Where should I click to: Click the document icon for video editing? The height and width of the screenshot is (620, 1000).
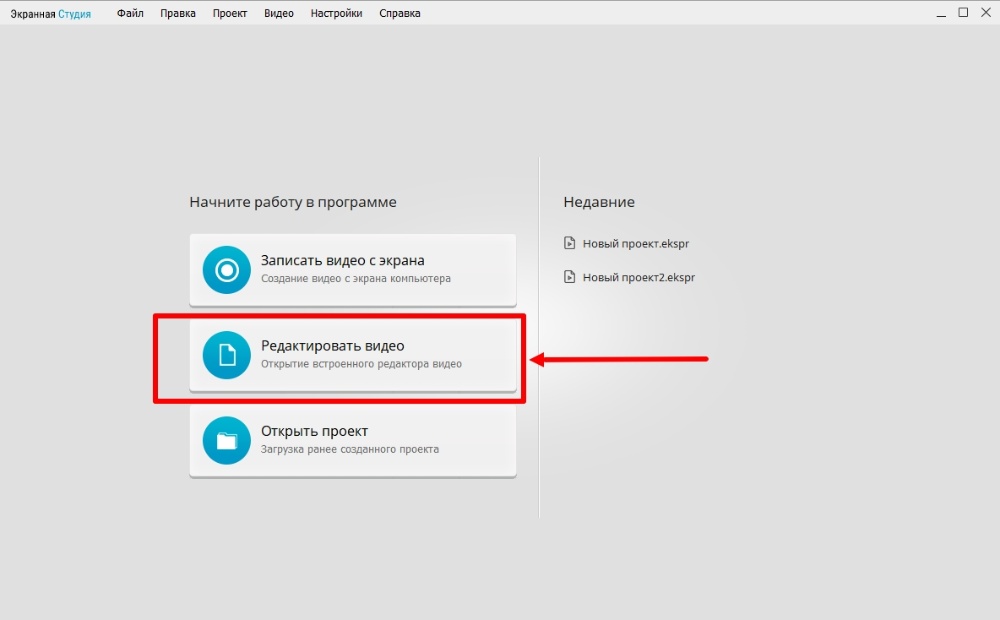tap(226, 355)
